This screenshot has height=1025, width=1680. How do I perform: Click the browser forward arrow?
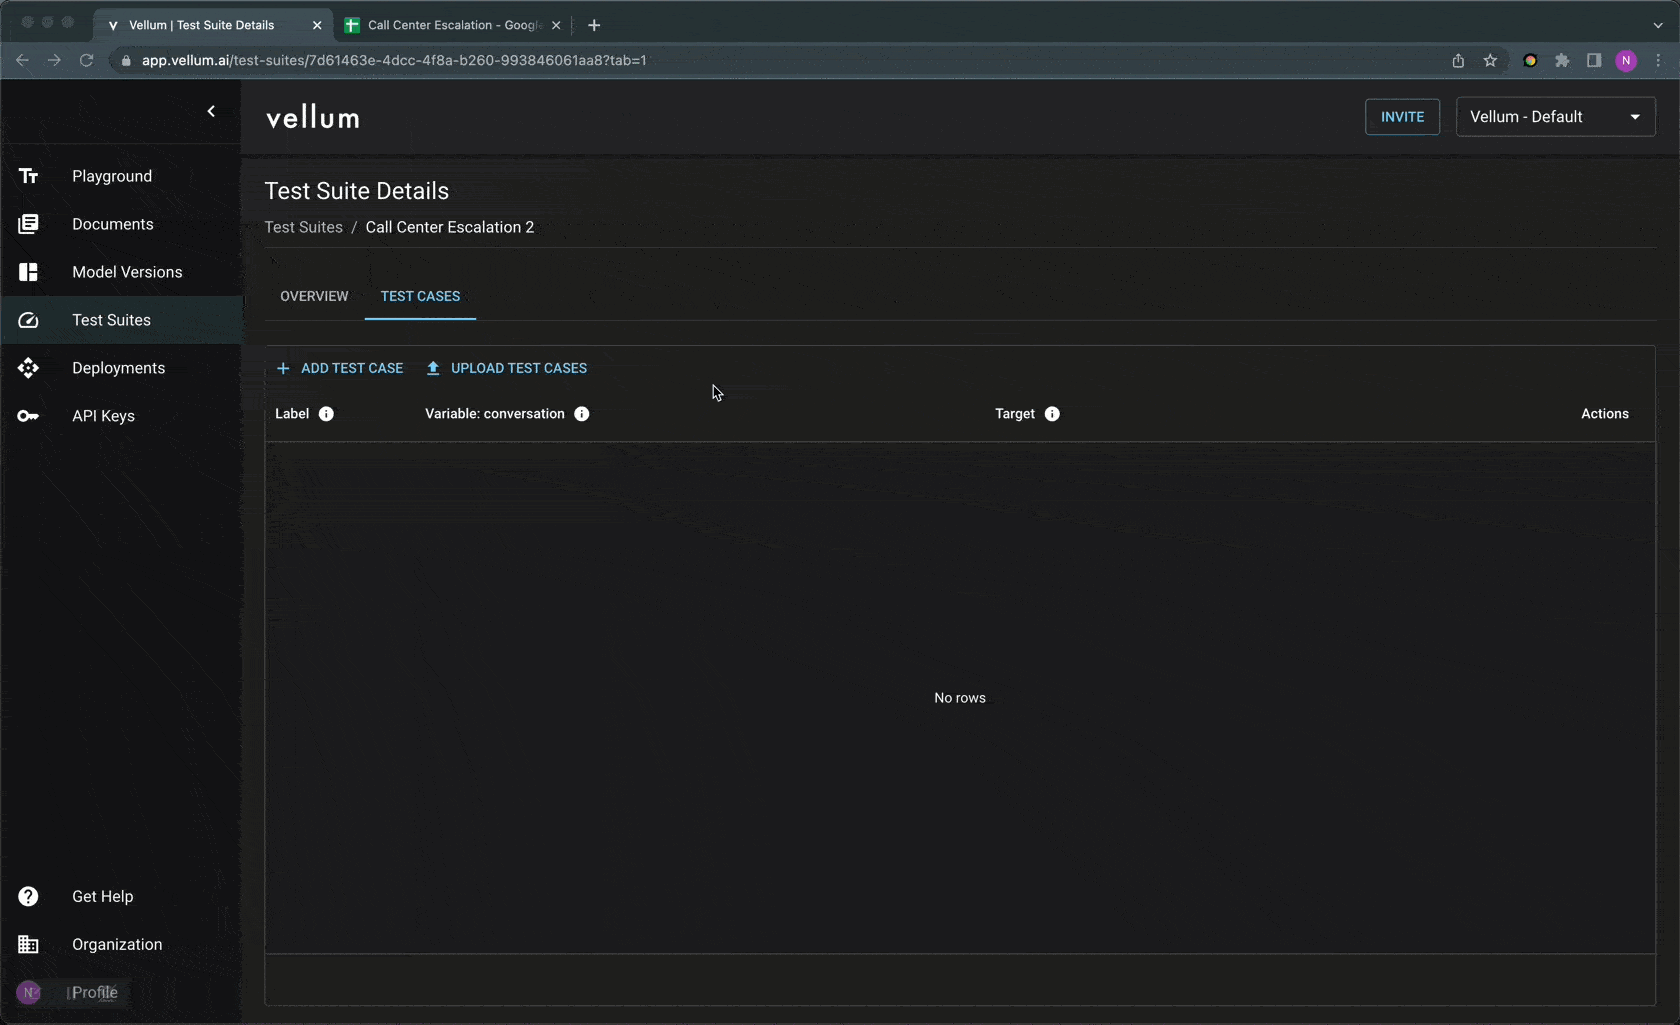(x=54, y=60)
